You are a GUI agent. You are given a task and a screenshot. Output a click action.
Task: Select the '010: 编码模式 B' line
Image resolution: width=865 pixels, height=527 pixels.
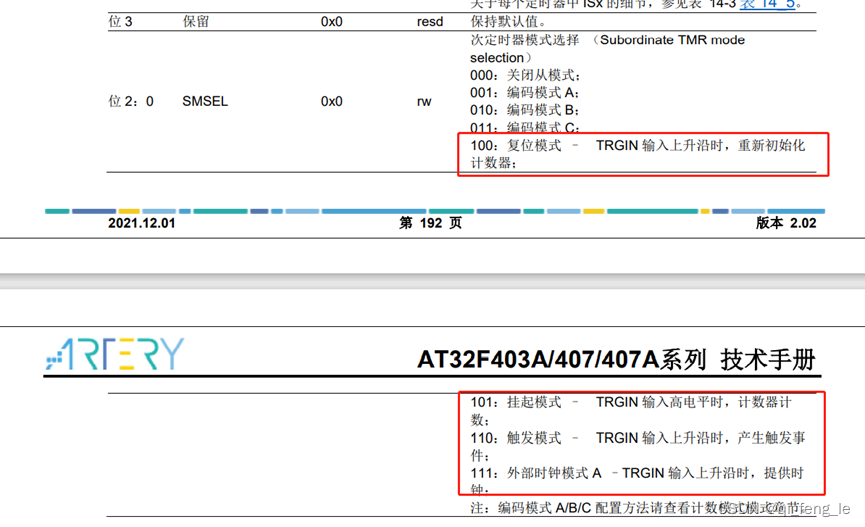point(525,110)
